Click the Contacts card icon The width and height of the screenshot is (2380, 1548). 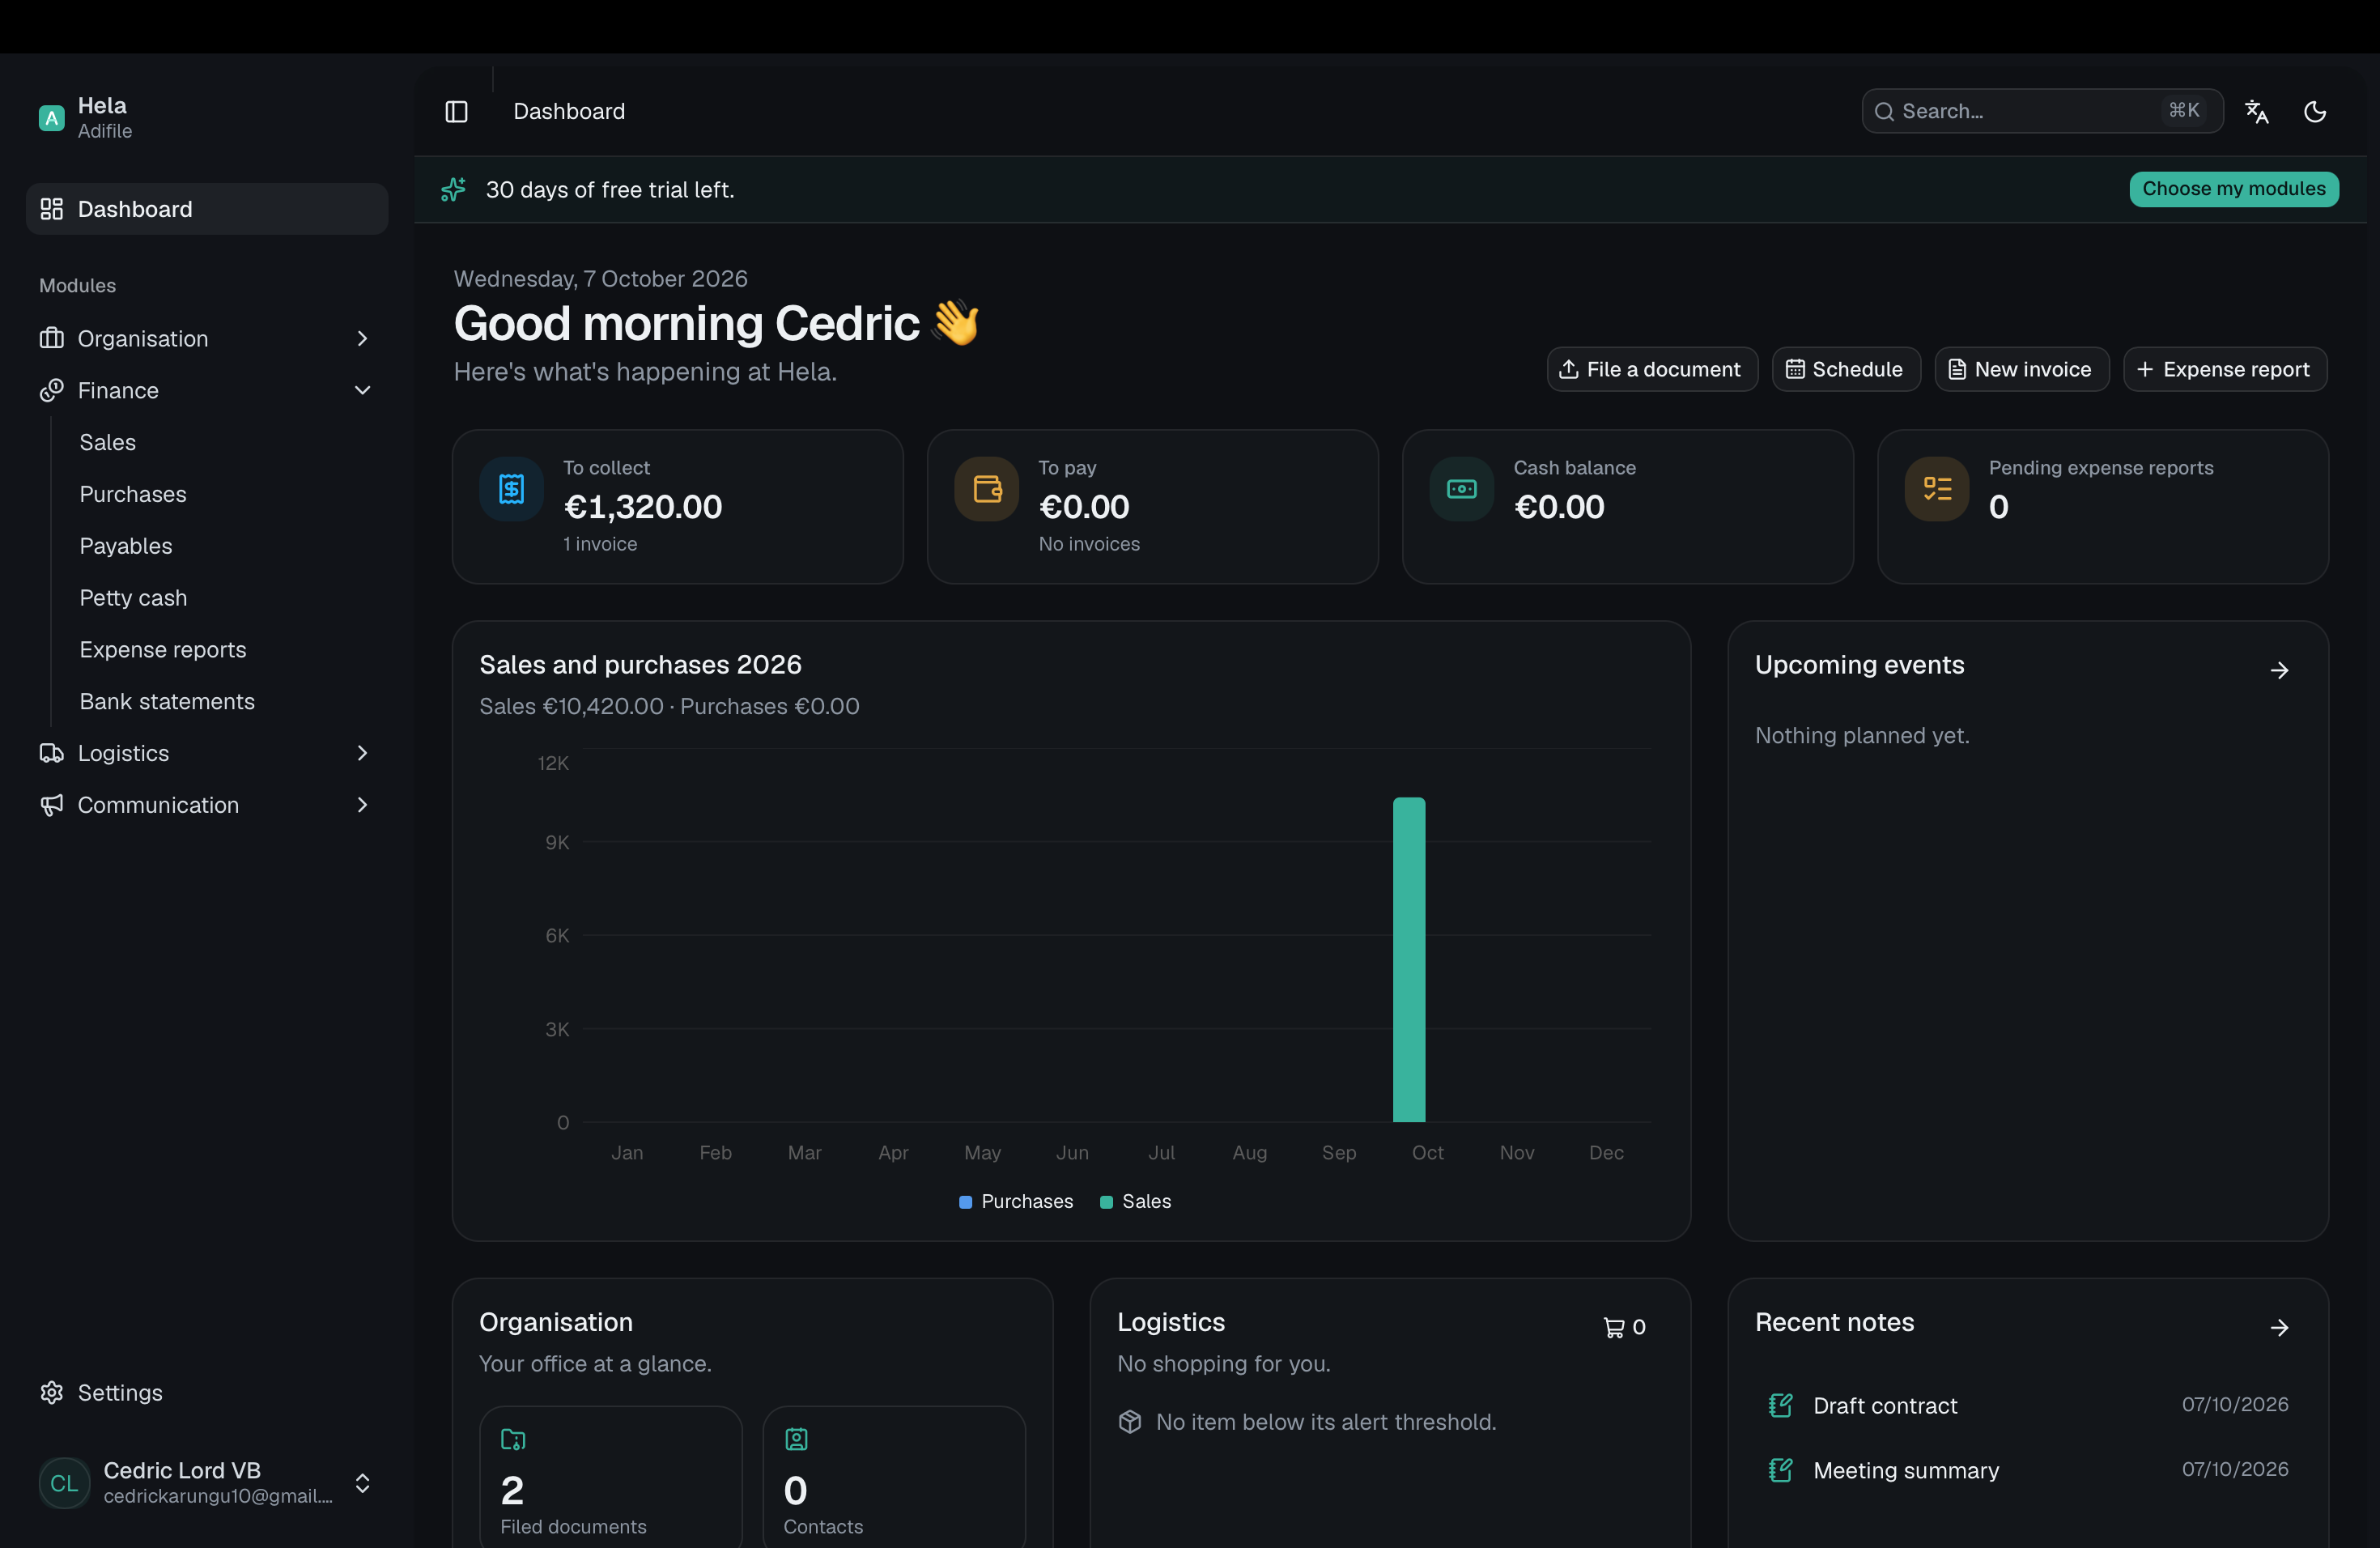coord(796,1439)
